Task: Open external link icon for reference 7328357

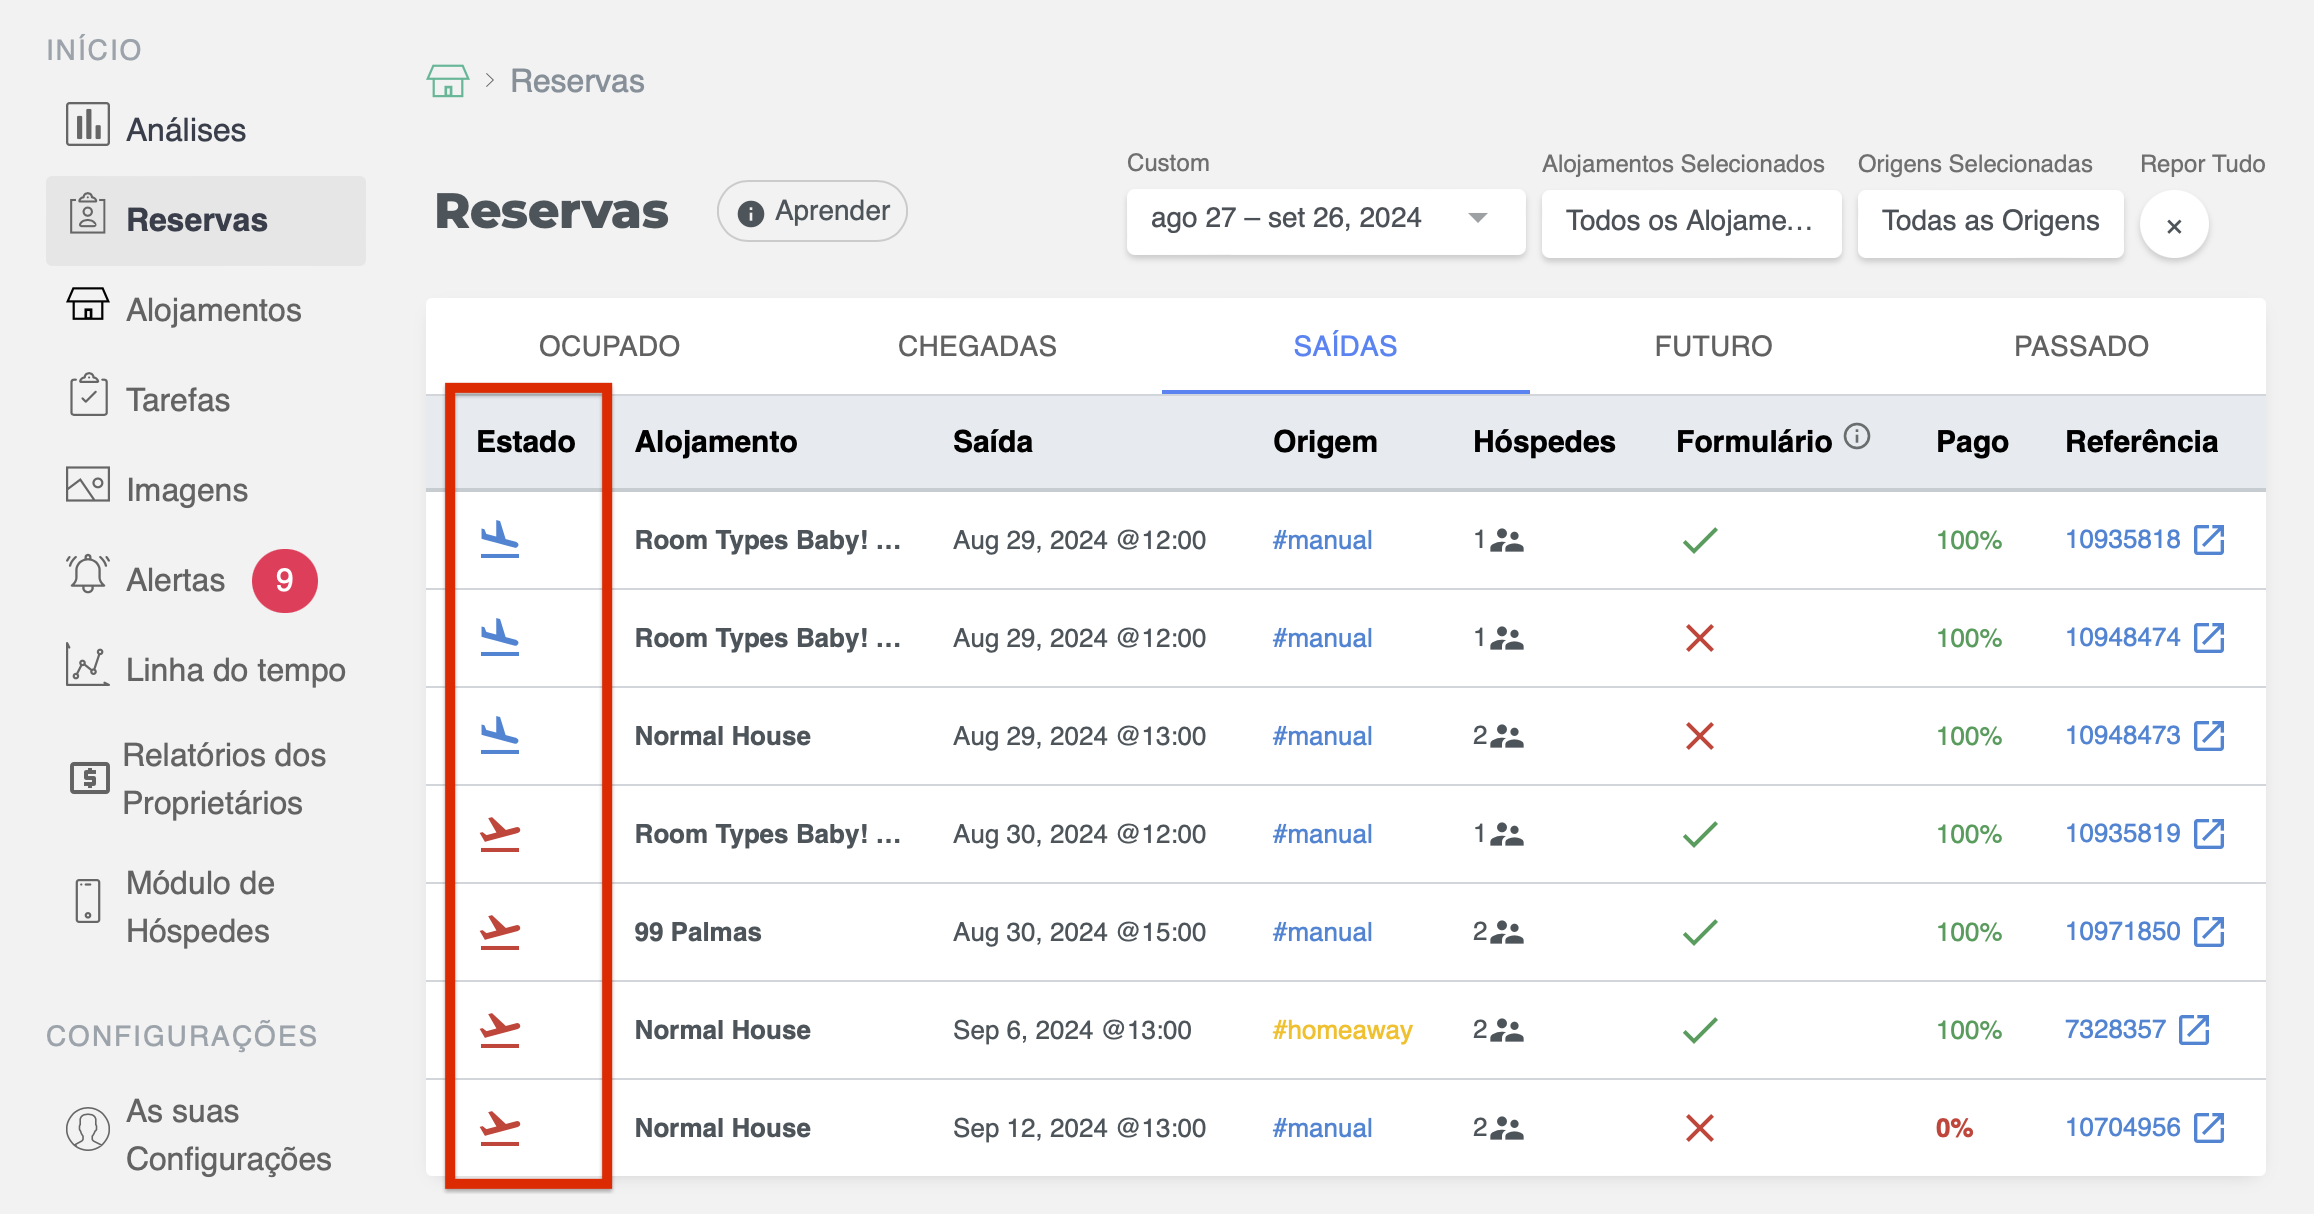Action: pyautogui.click(x=2194, y=1030)
